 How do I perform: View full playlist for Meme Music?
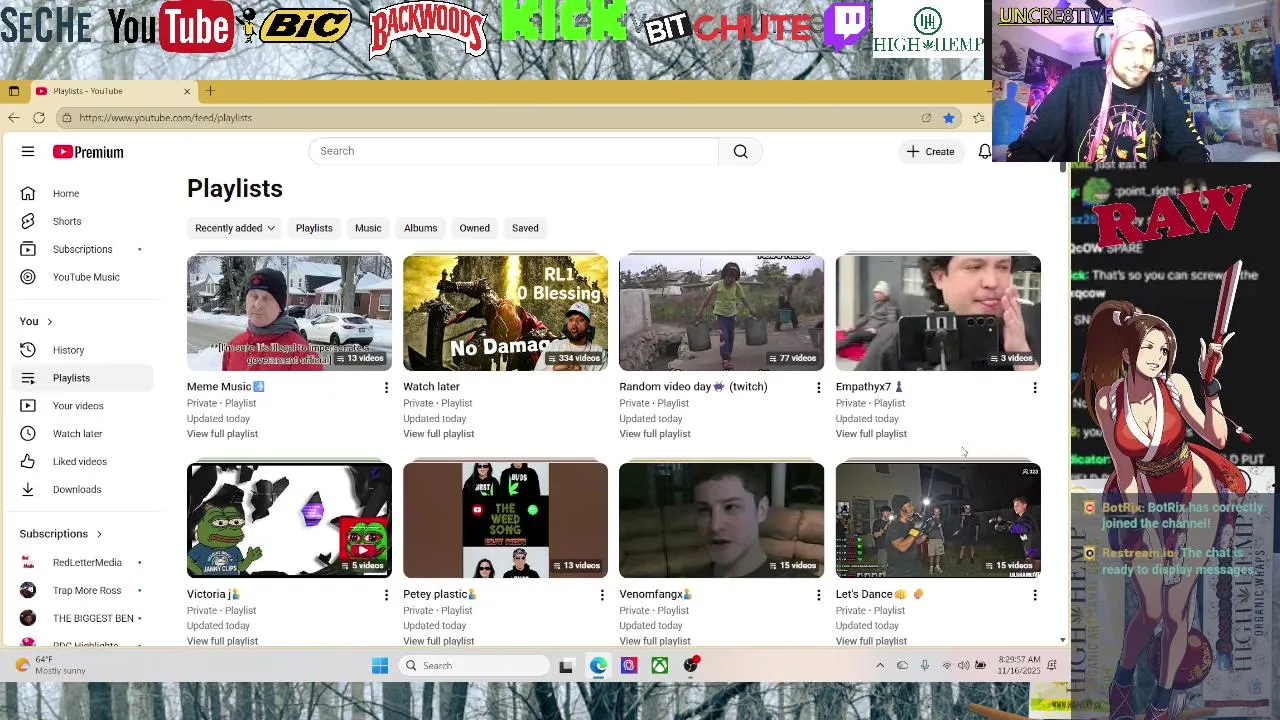(222, 434)
